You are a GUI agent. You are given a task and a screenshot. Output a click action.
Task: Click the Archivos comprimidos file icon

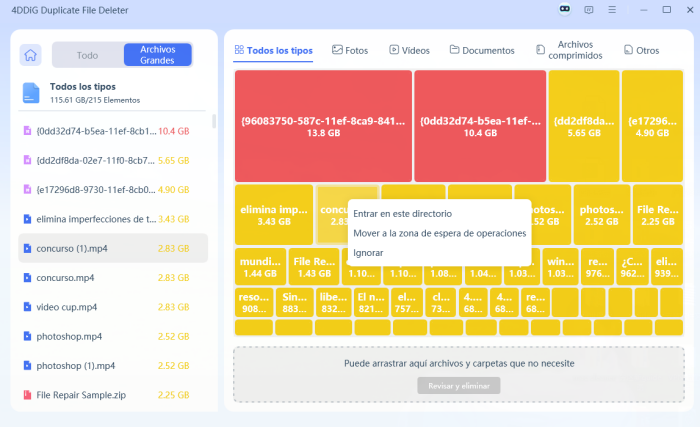coord(541,50)
